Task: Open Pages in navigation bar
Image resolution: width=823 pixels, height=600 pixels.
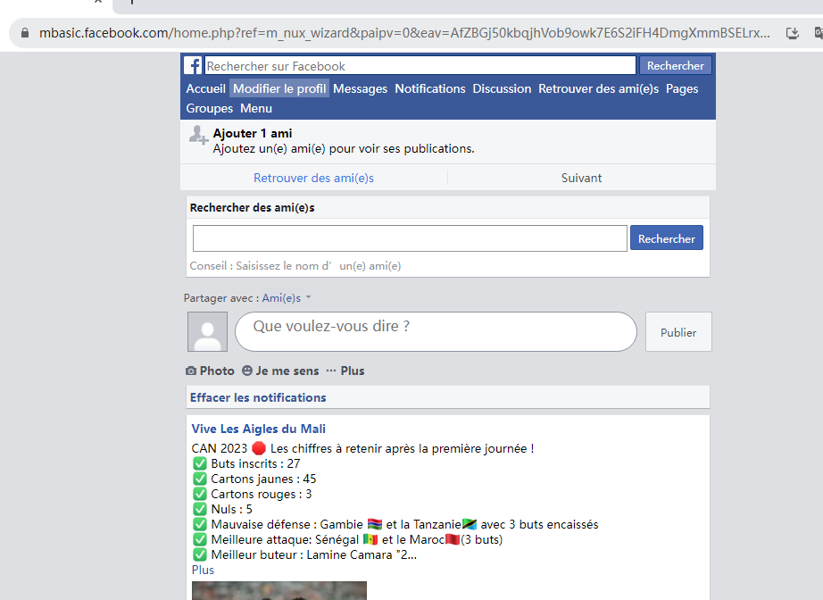Action: click(682, 89)
